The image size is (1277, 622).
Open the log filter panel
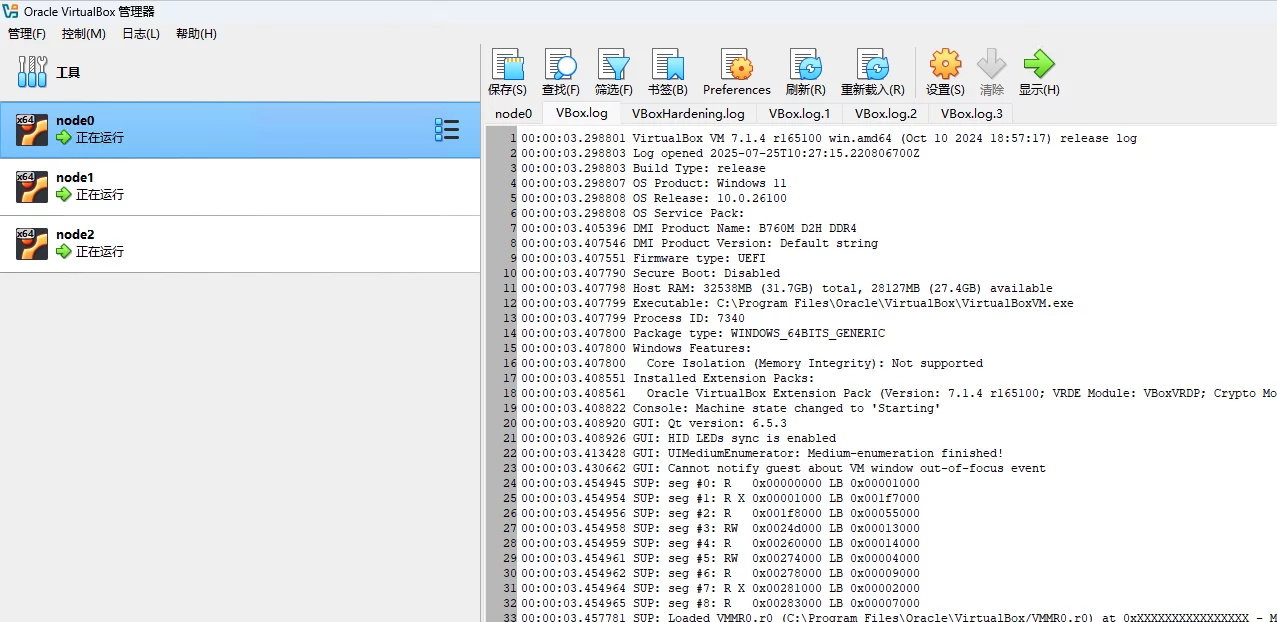pyautogui.click(x=613, y=70)
